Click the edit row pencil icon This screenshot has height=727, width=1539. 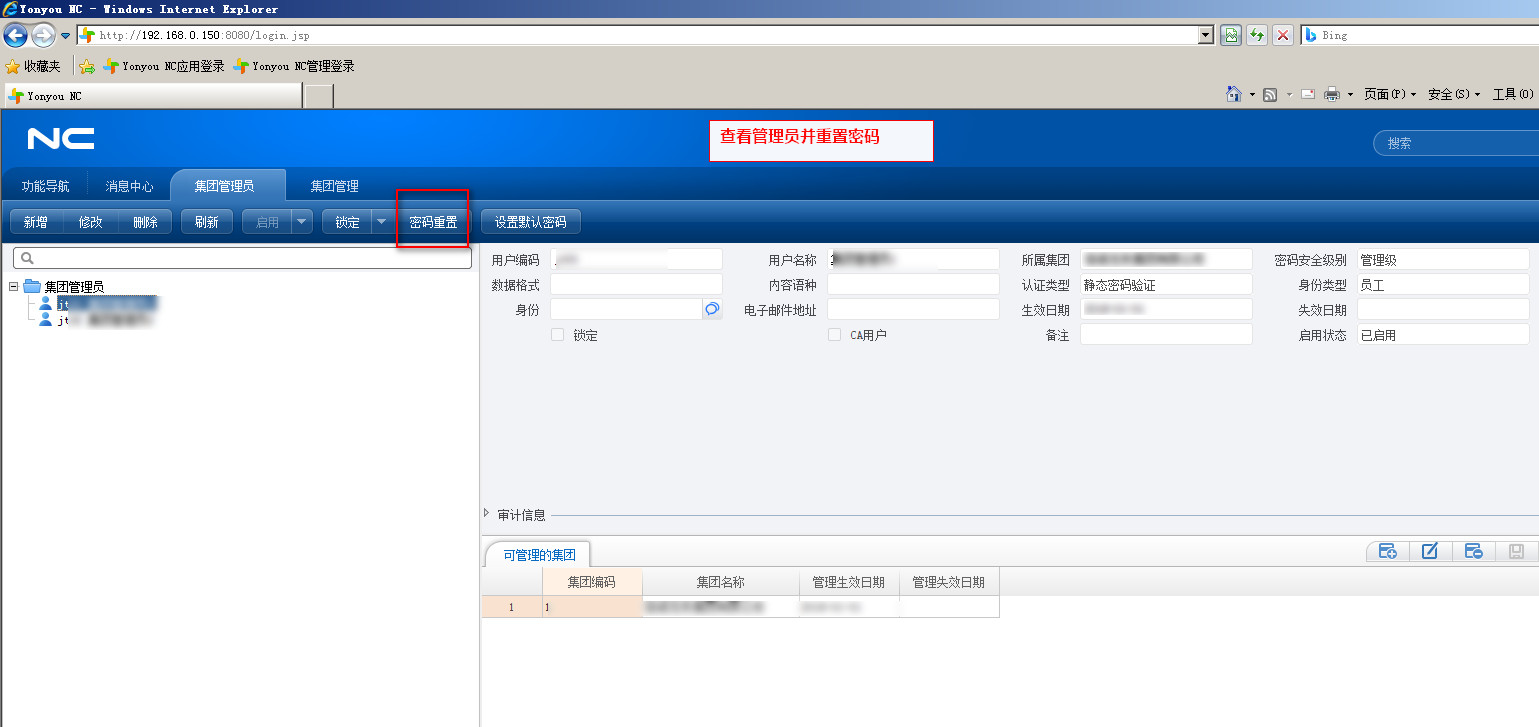[1430, 552]
